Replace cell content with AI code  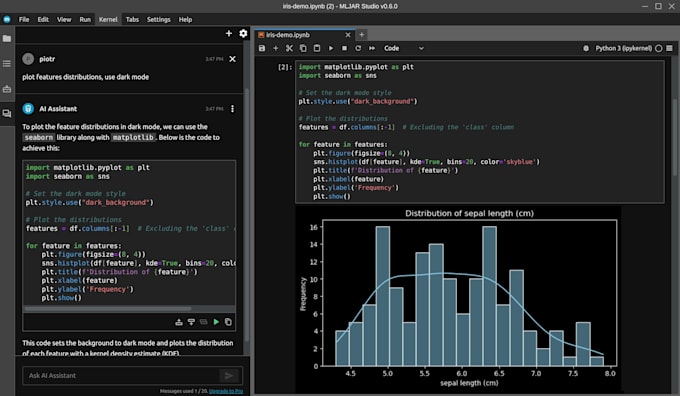pos(204,322)
